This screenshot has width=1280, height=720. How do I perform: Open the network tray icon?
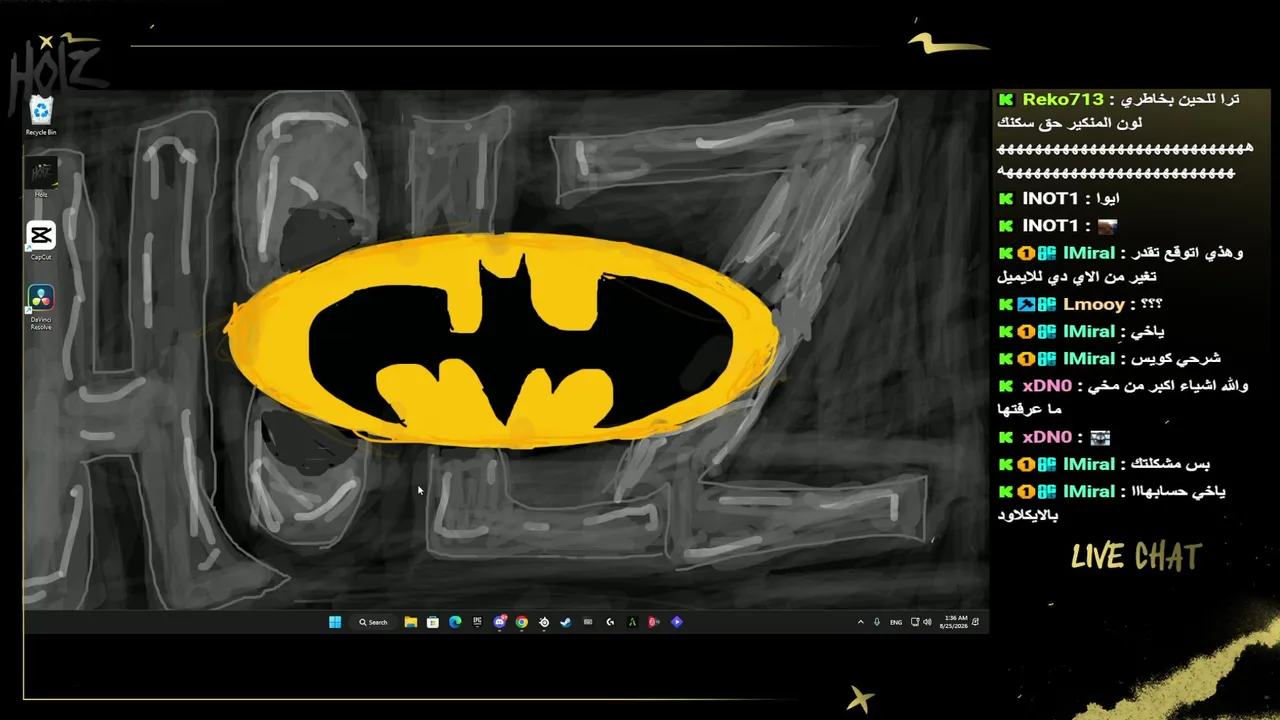point(915,622)
